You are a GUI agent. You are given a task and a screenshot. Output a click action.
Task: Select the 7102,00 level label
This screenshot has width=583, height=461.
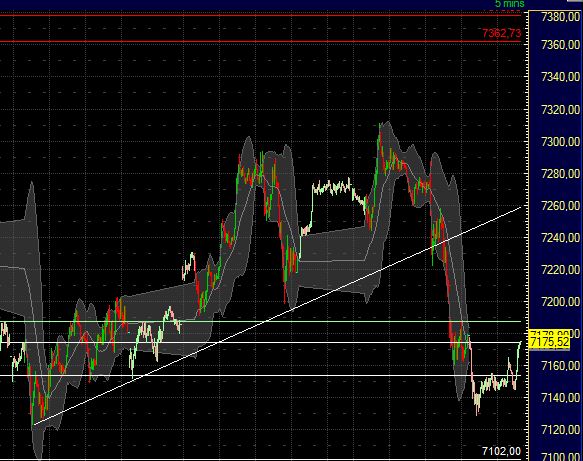click(x=501, y=451)
